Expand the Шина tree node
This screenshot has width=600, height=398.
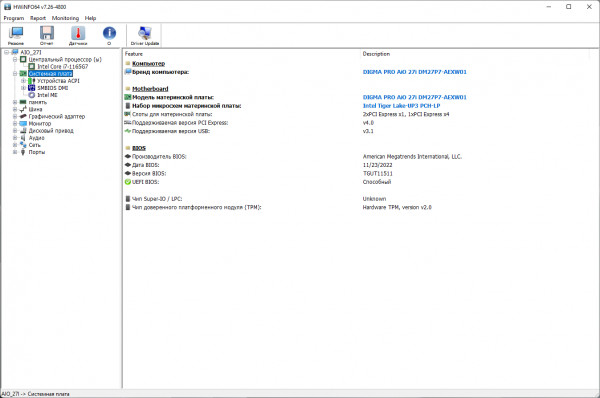coord(15,109)
